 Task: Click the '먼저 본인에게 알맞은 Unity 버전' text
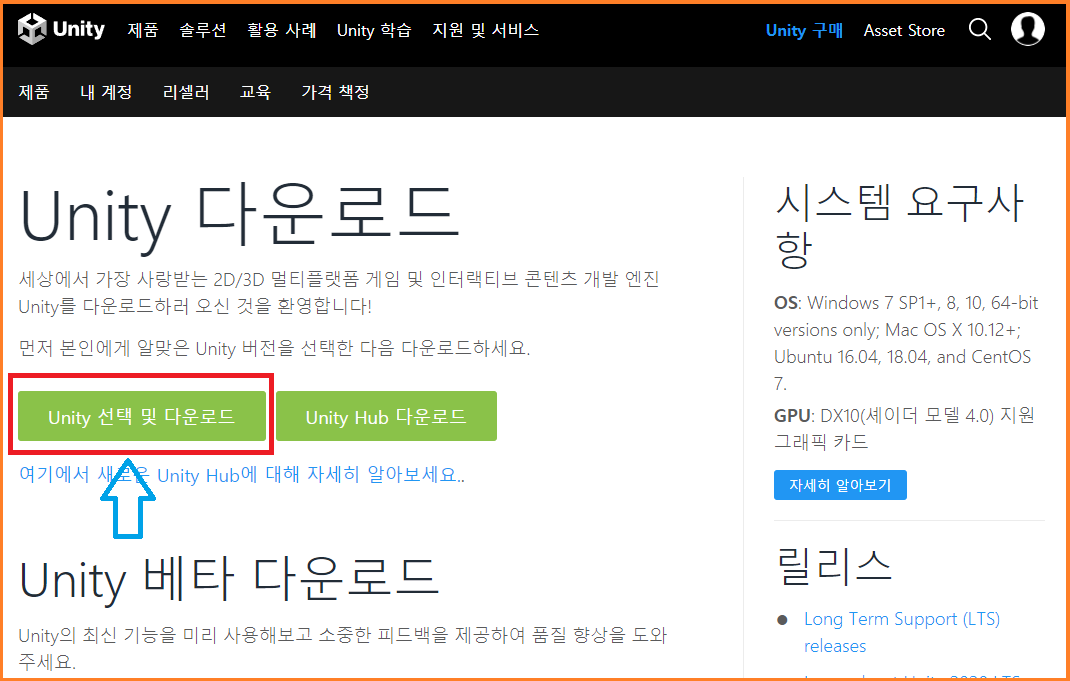tap(274, 348)
